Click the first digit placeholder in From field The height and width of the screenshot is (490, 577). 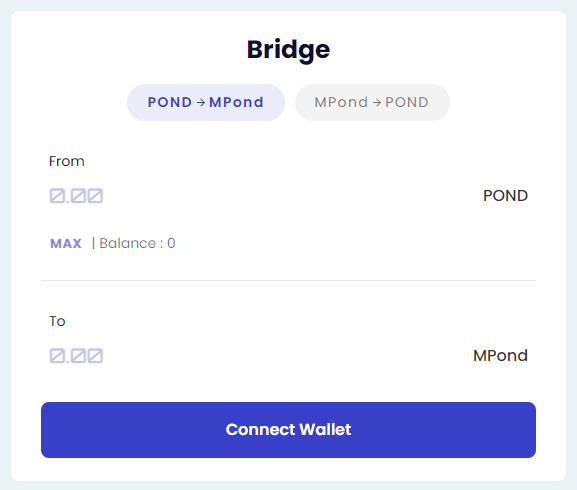pyautogui.click(x=57, y=196)
